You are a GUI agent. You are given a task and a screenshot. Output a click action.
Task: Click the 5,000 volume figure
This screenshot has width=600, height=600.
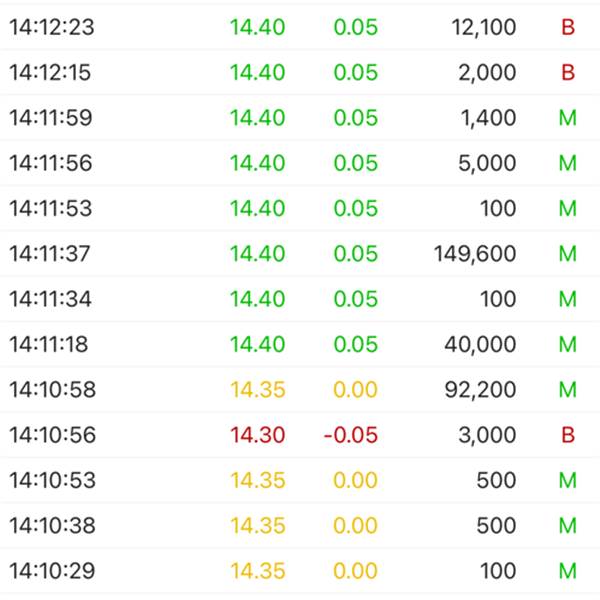pos(488,163)
